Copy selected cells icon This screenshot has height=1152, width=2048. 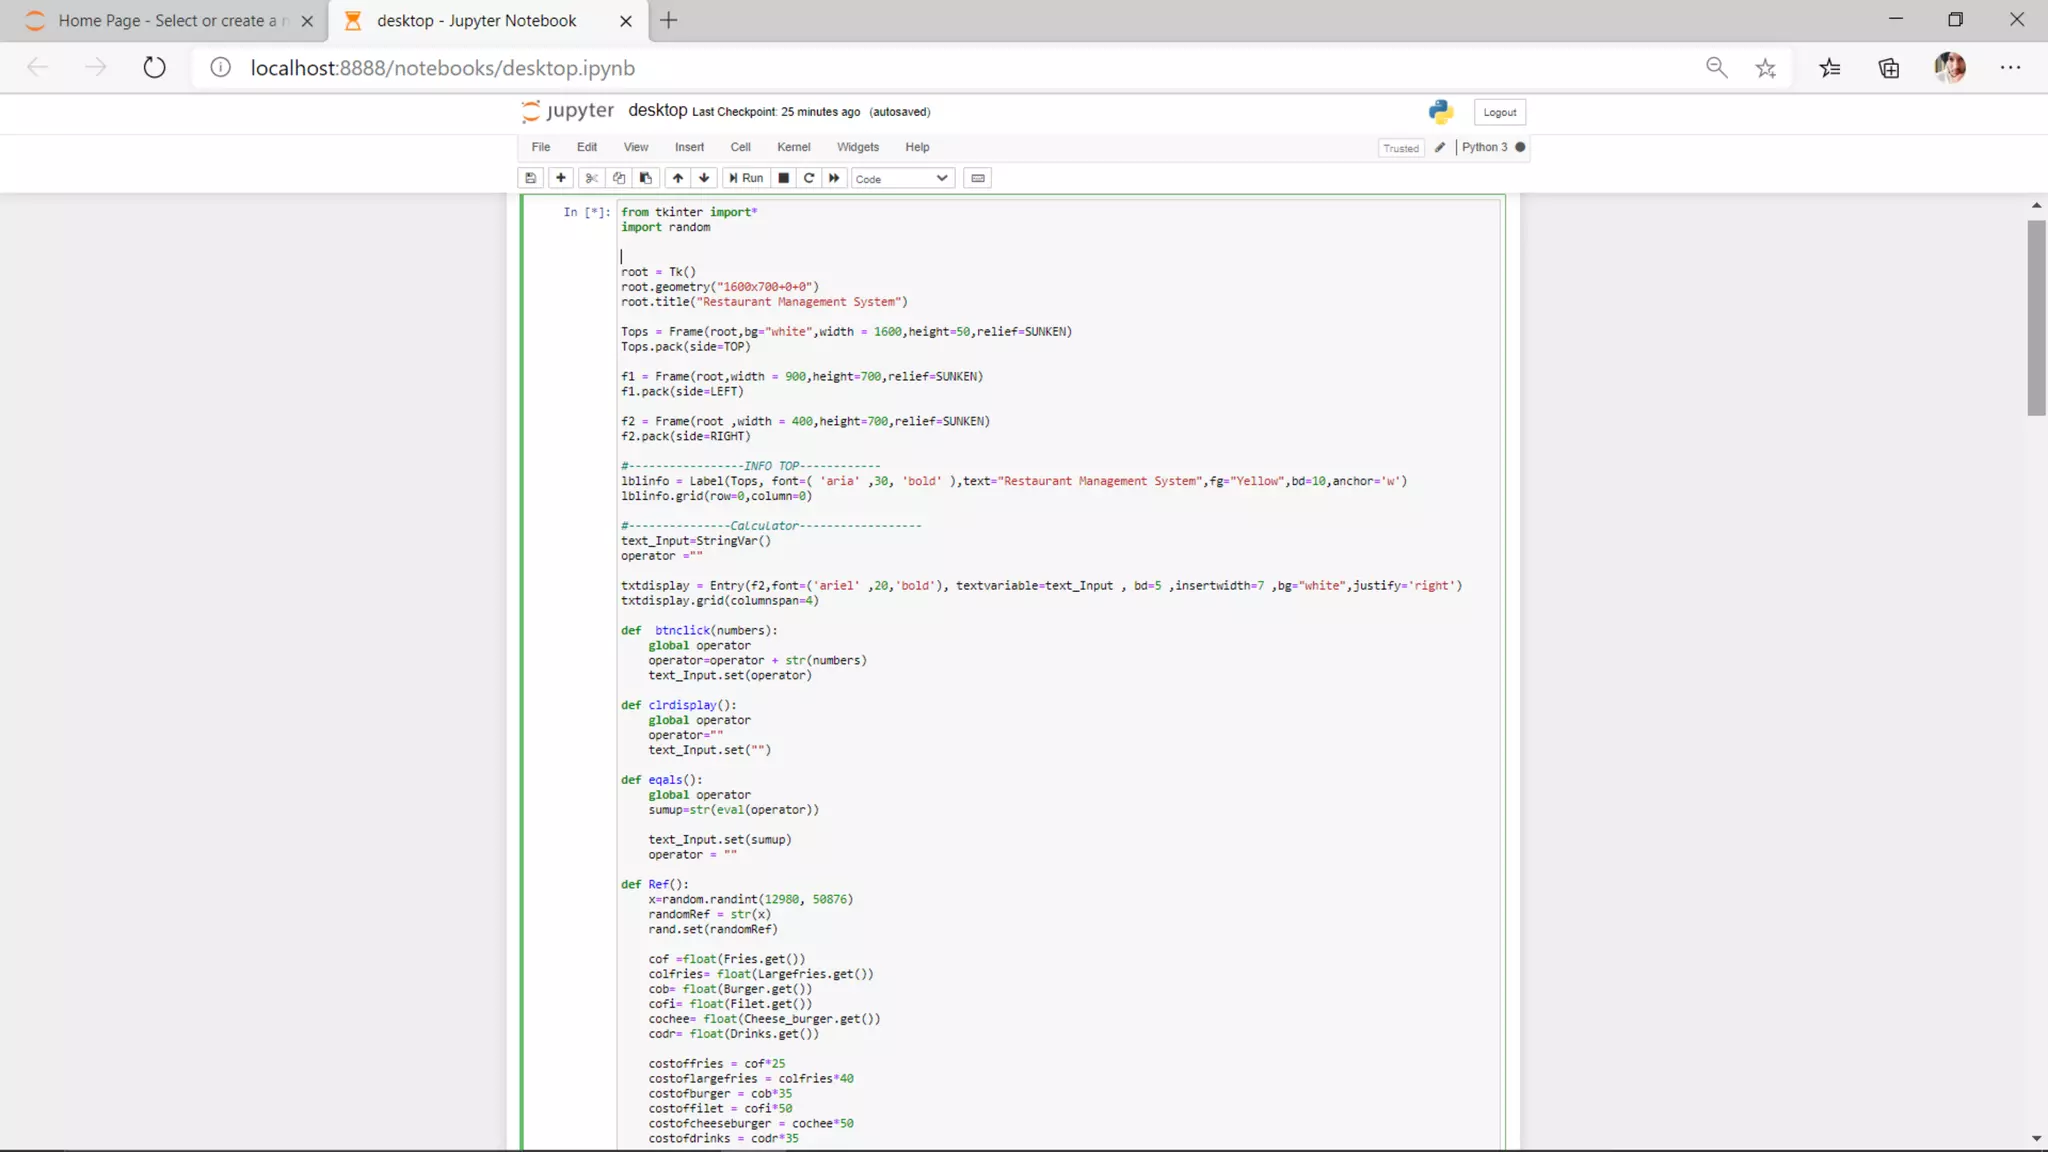[x=619, y=178]
